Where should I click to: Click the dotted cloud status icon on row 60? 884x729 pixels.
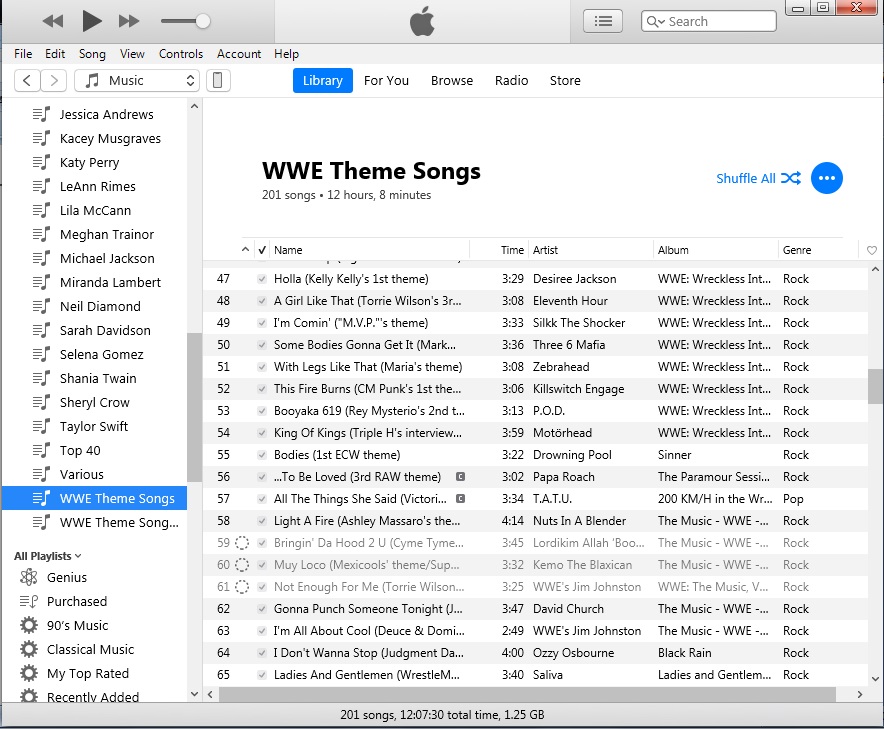coord(241,564)
